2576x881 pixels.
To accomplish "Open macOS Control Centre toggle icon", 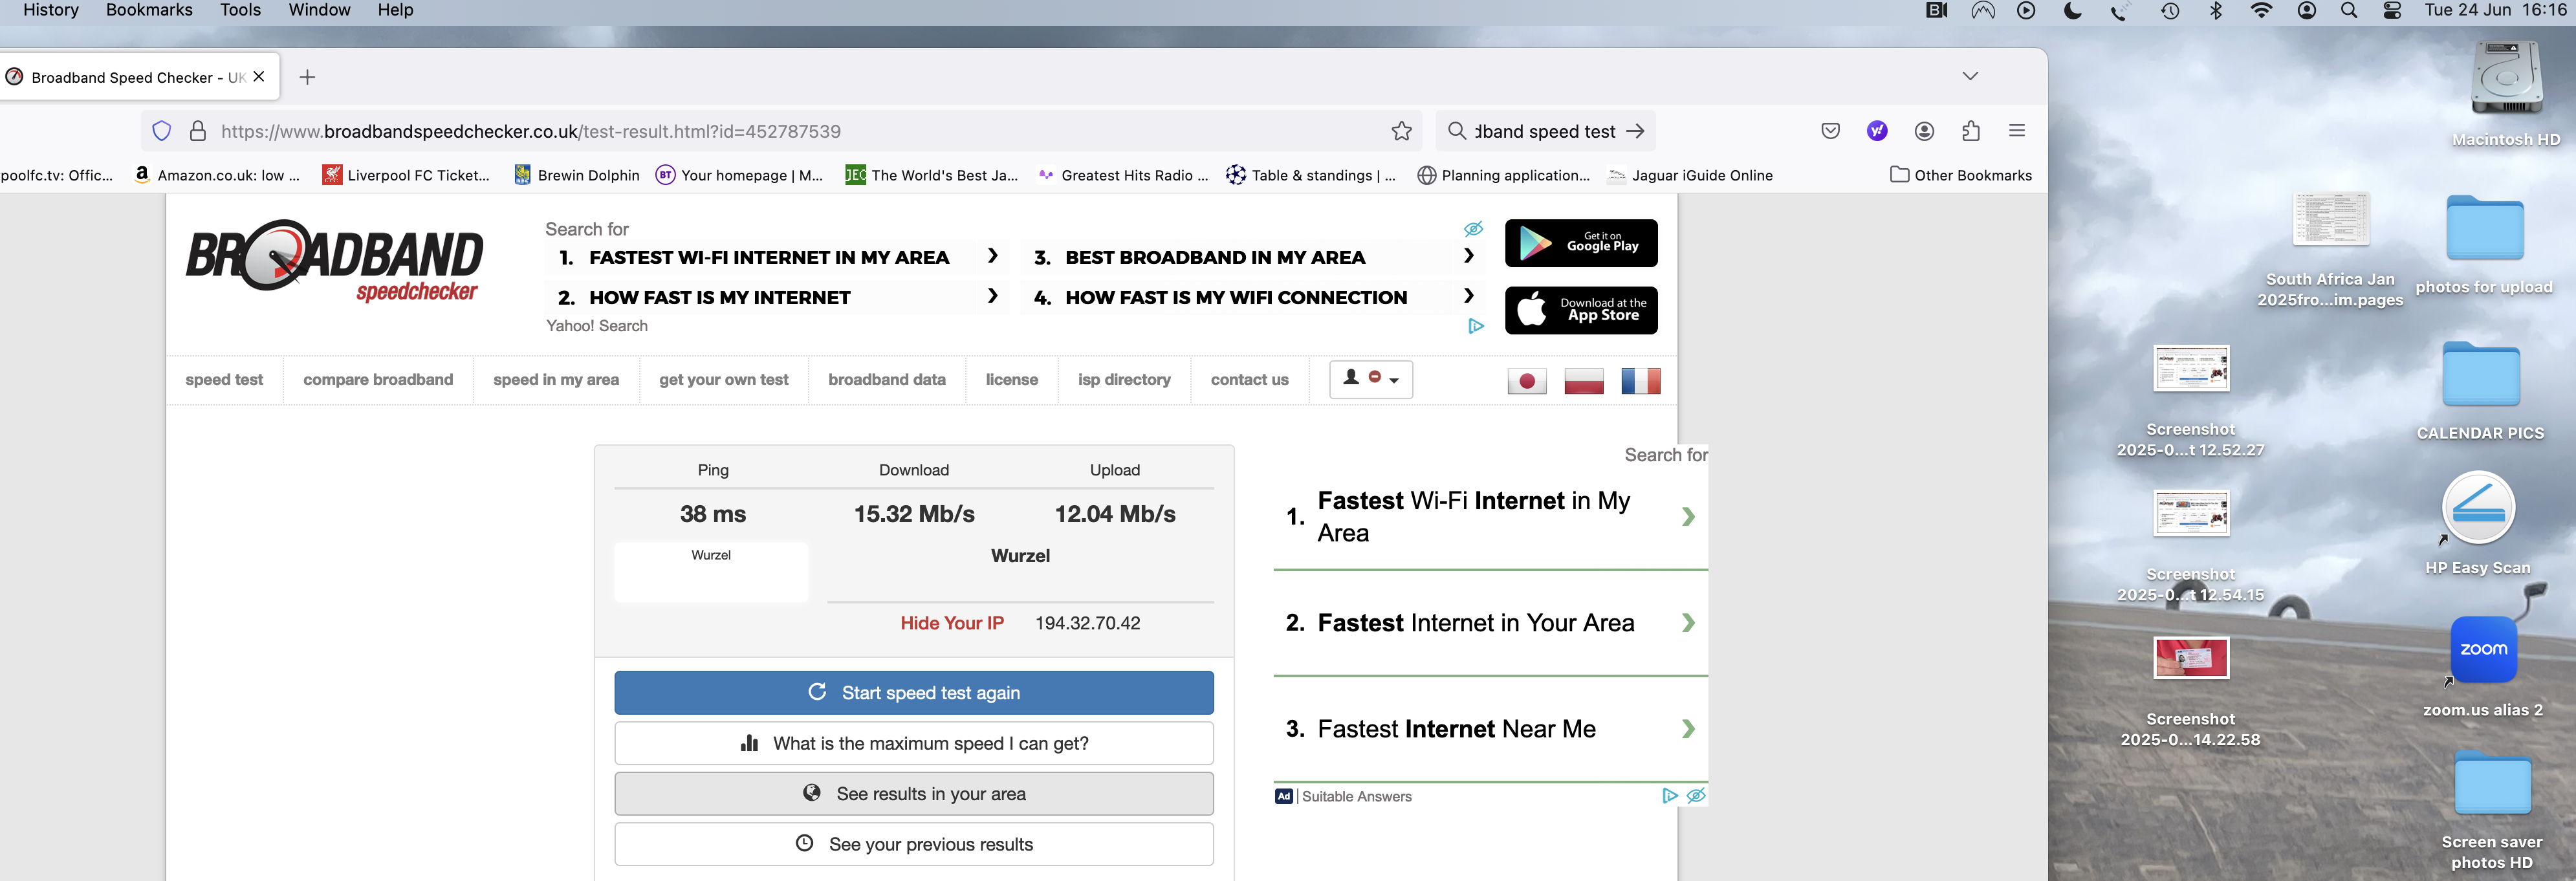I will click(2391, 10).
